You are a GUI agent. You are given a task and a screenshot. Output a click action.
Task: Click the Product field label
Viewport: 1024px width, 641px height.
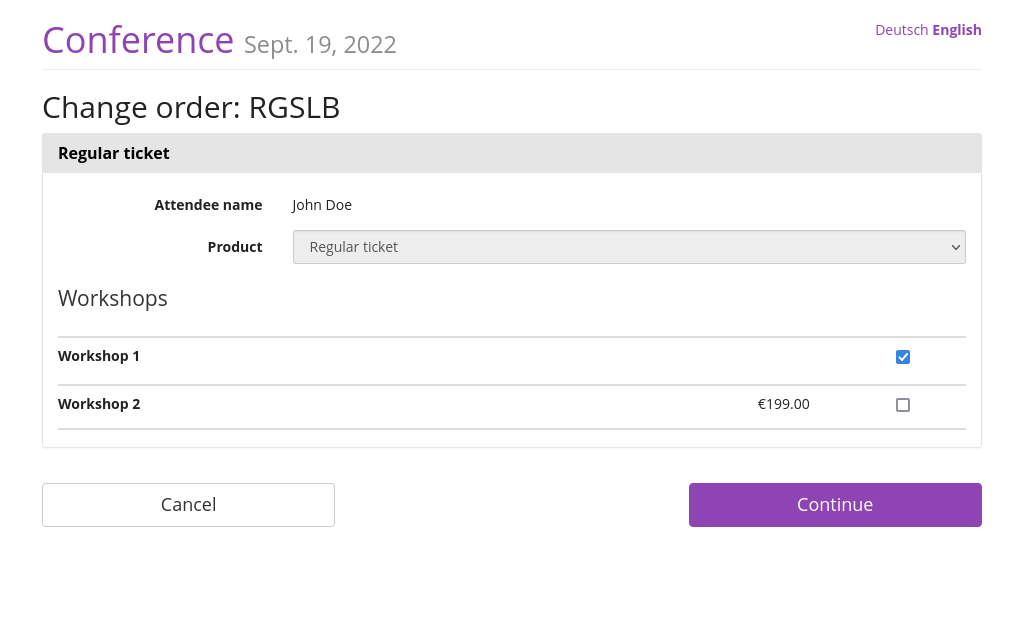click(x=235, y=247)
